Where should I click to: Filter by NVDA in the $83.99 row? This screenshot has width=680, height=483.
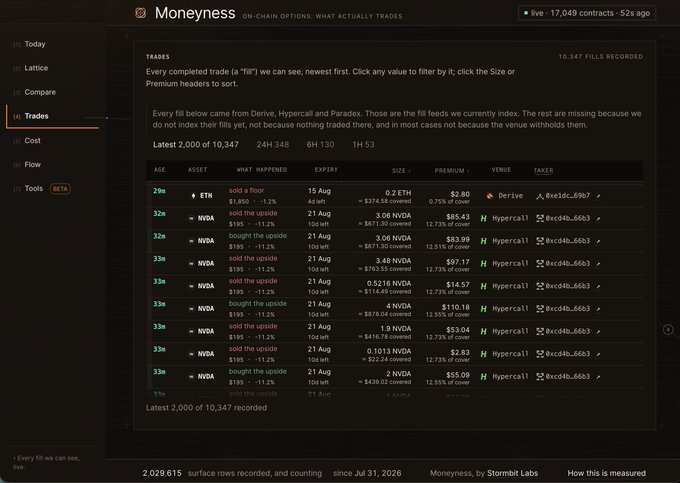[206, 241]
